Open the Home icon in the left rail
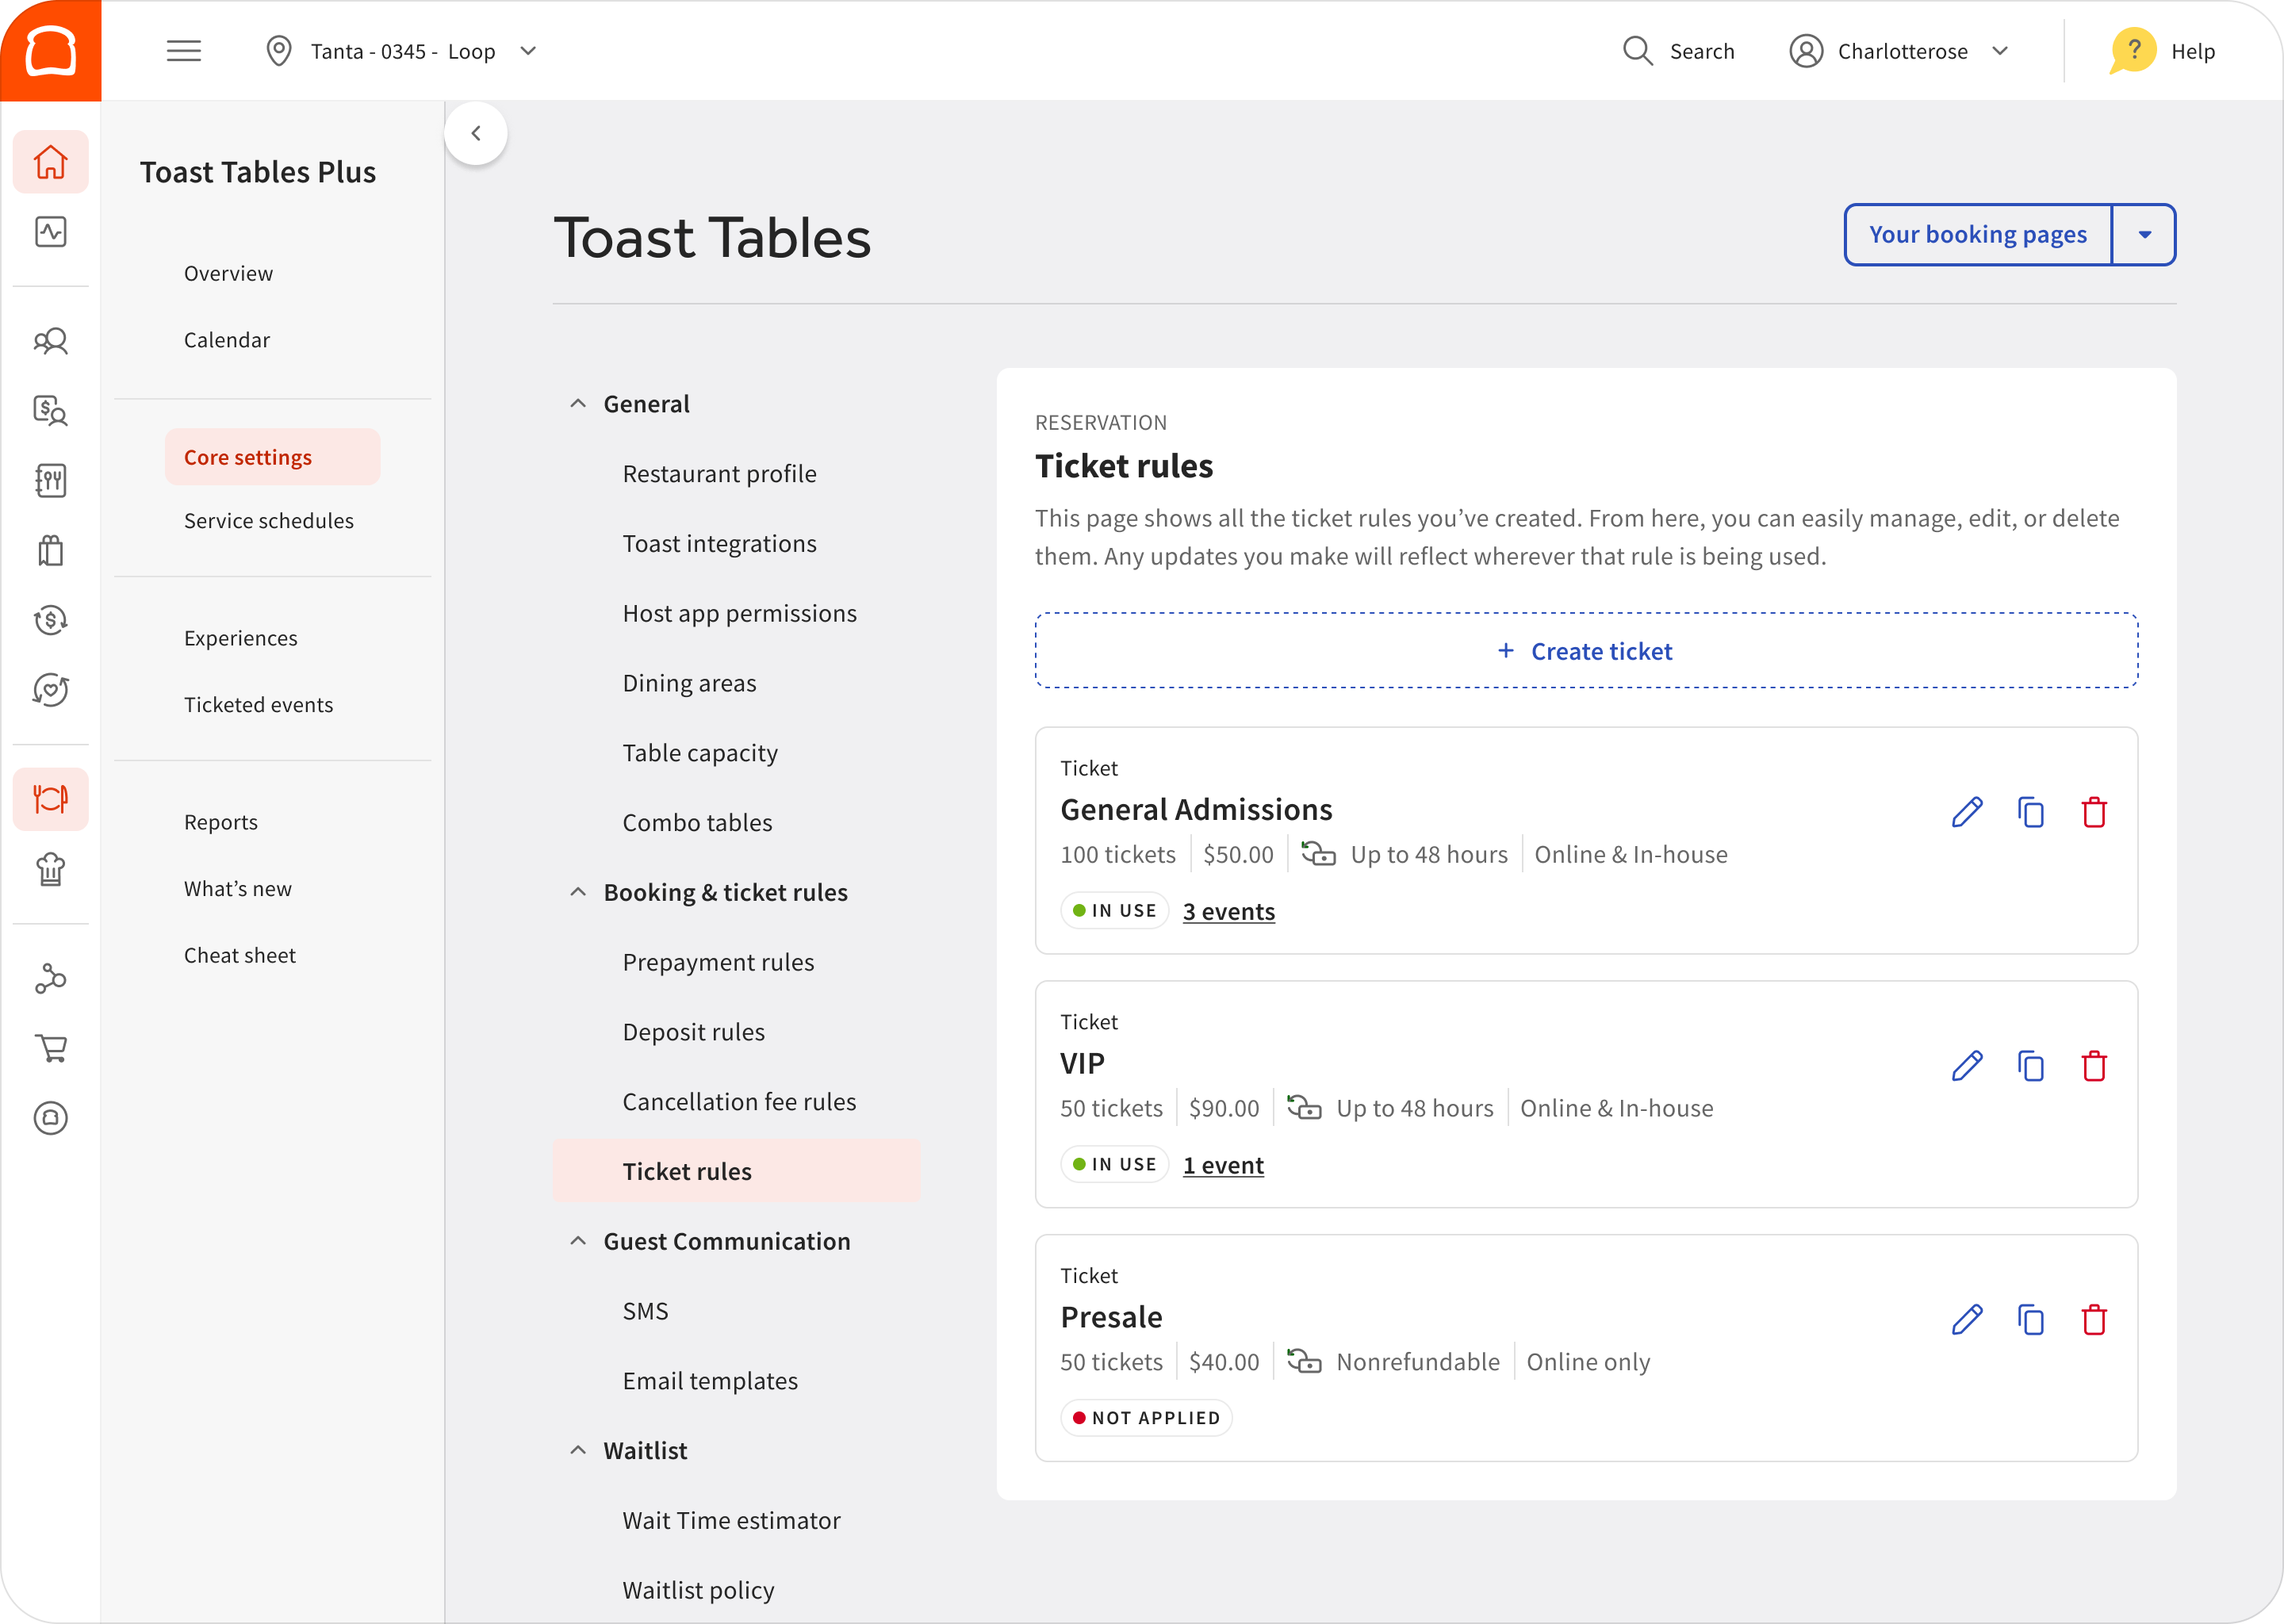This screenshot has height=1624, width=2284. pos(50,161)
